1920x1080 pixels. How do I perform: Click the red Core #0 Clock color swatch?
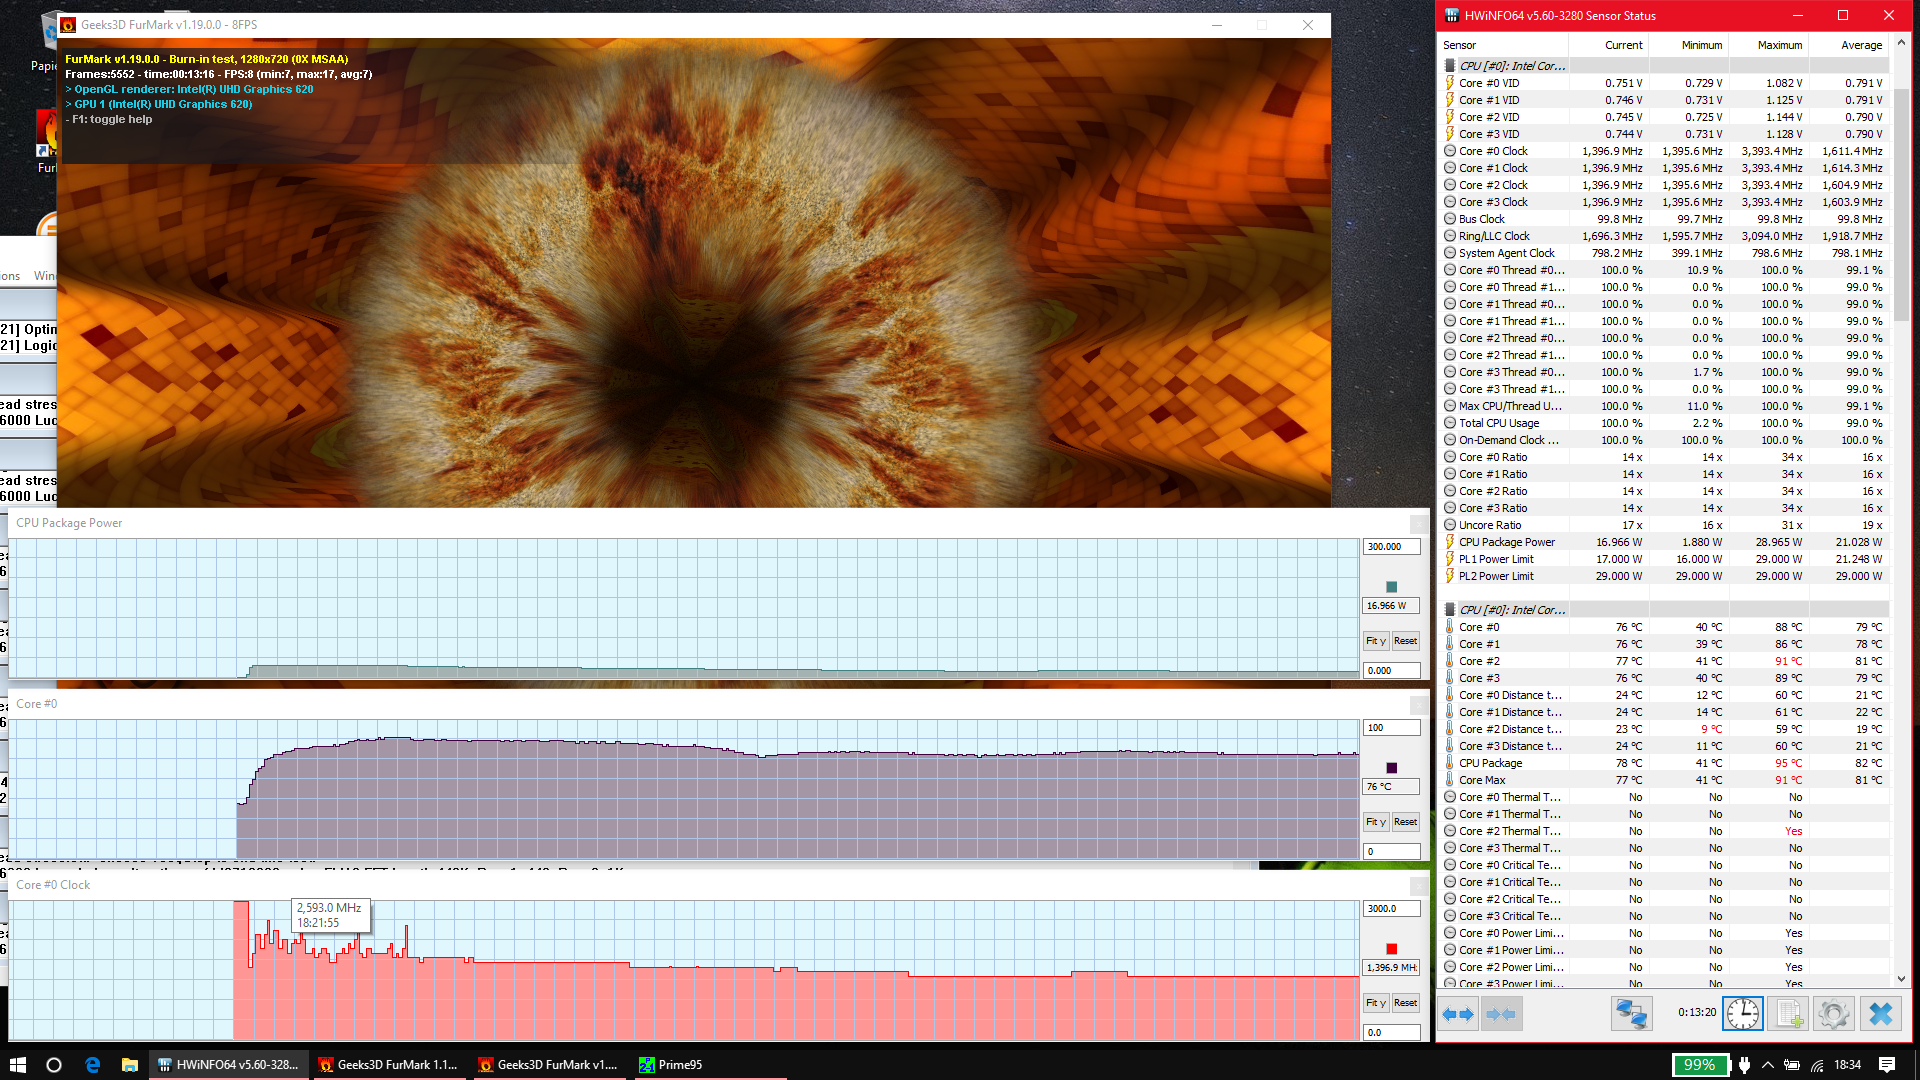pos(1391,949)
